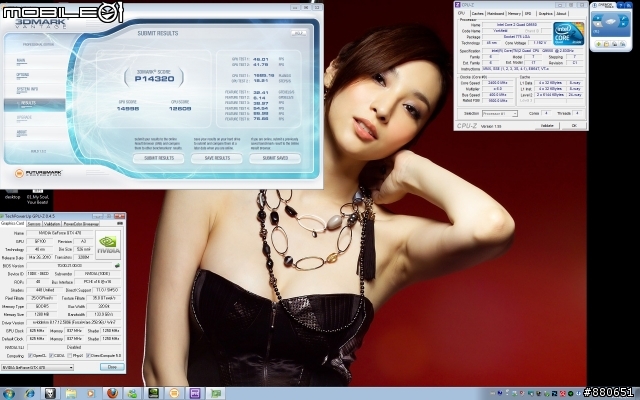The width and height of the screenshot is (640, 400).
Task: Click the yellow clipboard icon in gadget
Action: tap(607, 44)
